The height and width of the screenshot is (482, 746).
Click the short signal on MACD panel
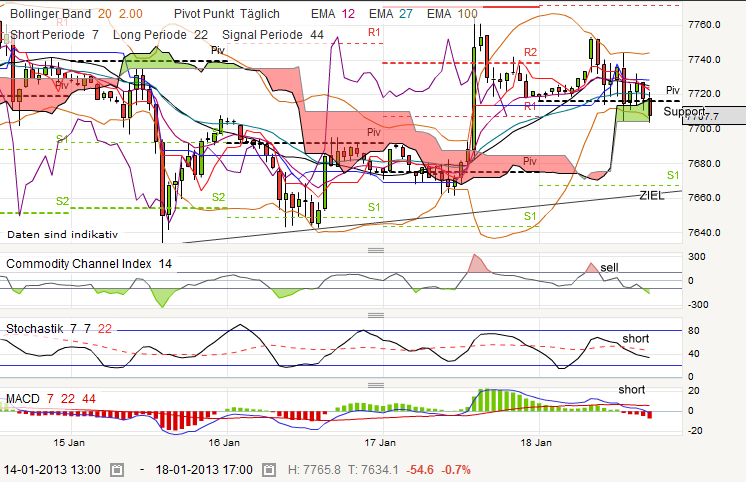tap(632, 390)
